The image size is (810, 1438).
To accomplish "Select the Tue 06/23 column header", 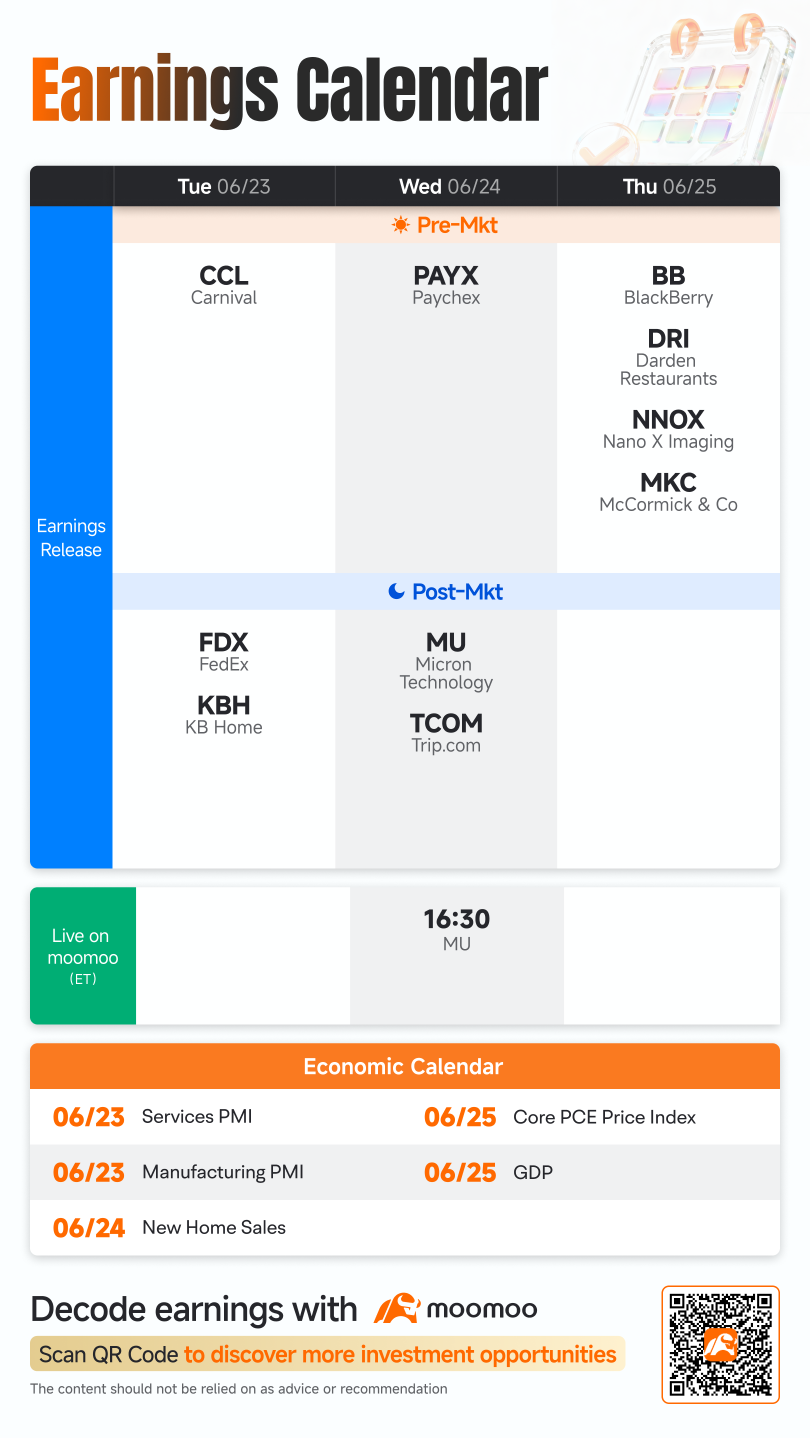I will [x=224, y=187].
